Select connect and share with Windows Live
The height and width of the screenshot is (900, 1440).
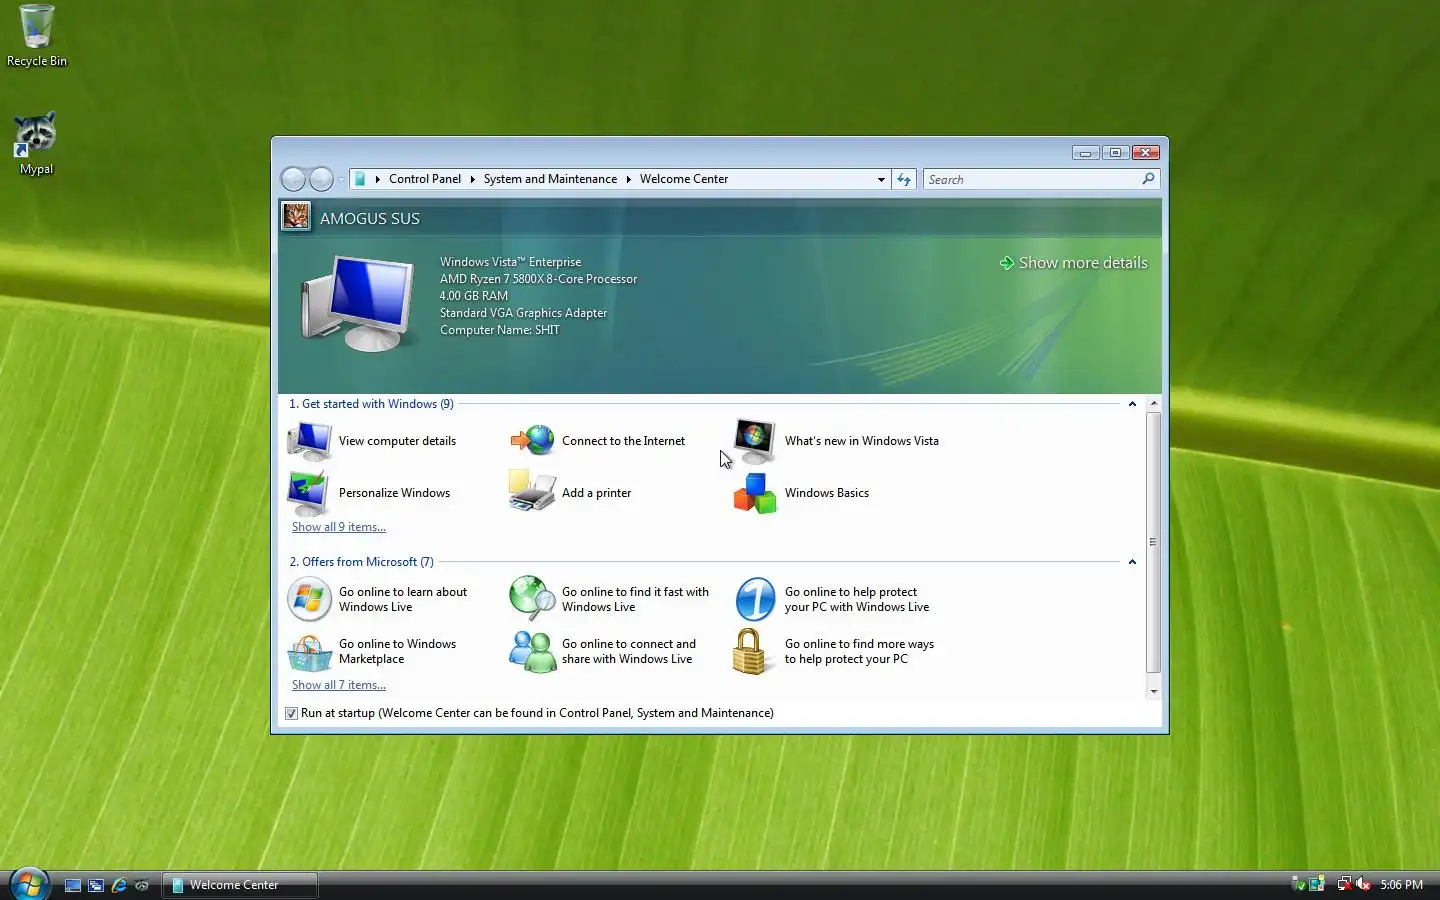pyautogui.click(x=603, y=652)
